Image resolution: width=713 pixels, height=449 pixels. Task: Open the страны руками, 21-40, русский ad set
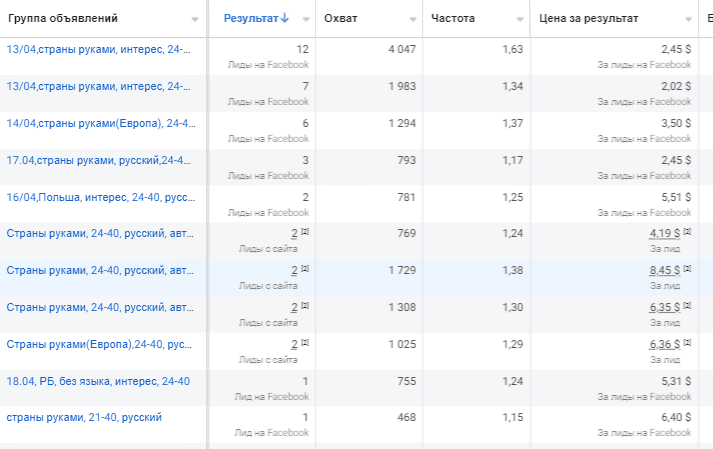(x=84, y=417)
